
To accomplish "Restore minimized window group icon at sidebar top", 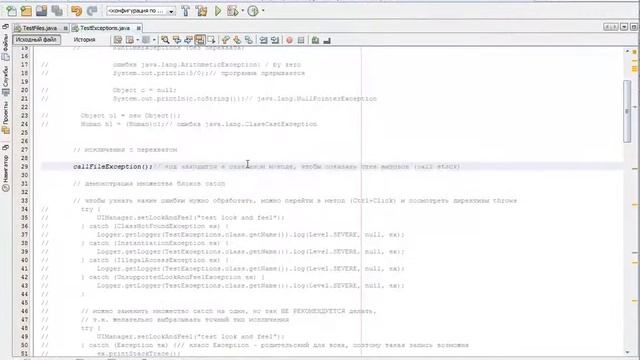I will [5, 27].
